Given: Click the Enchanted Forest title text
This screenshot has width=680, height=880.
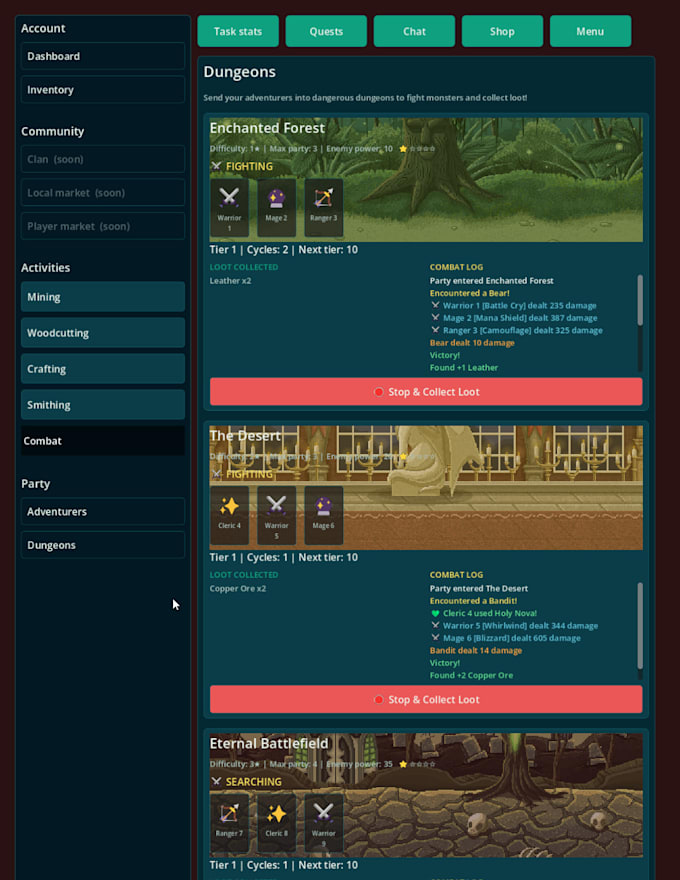Looking at the screenshot, I should [x=267, y=128].
